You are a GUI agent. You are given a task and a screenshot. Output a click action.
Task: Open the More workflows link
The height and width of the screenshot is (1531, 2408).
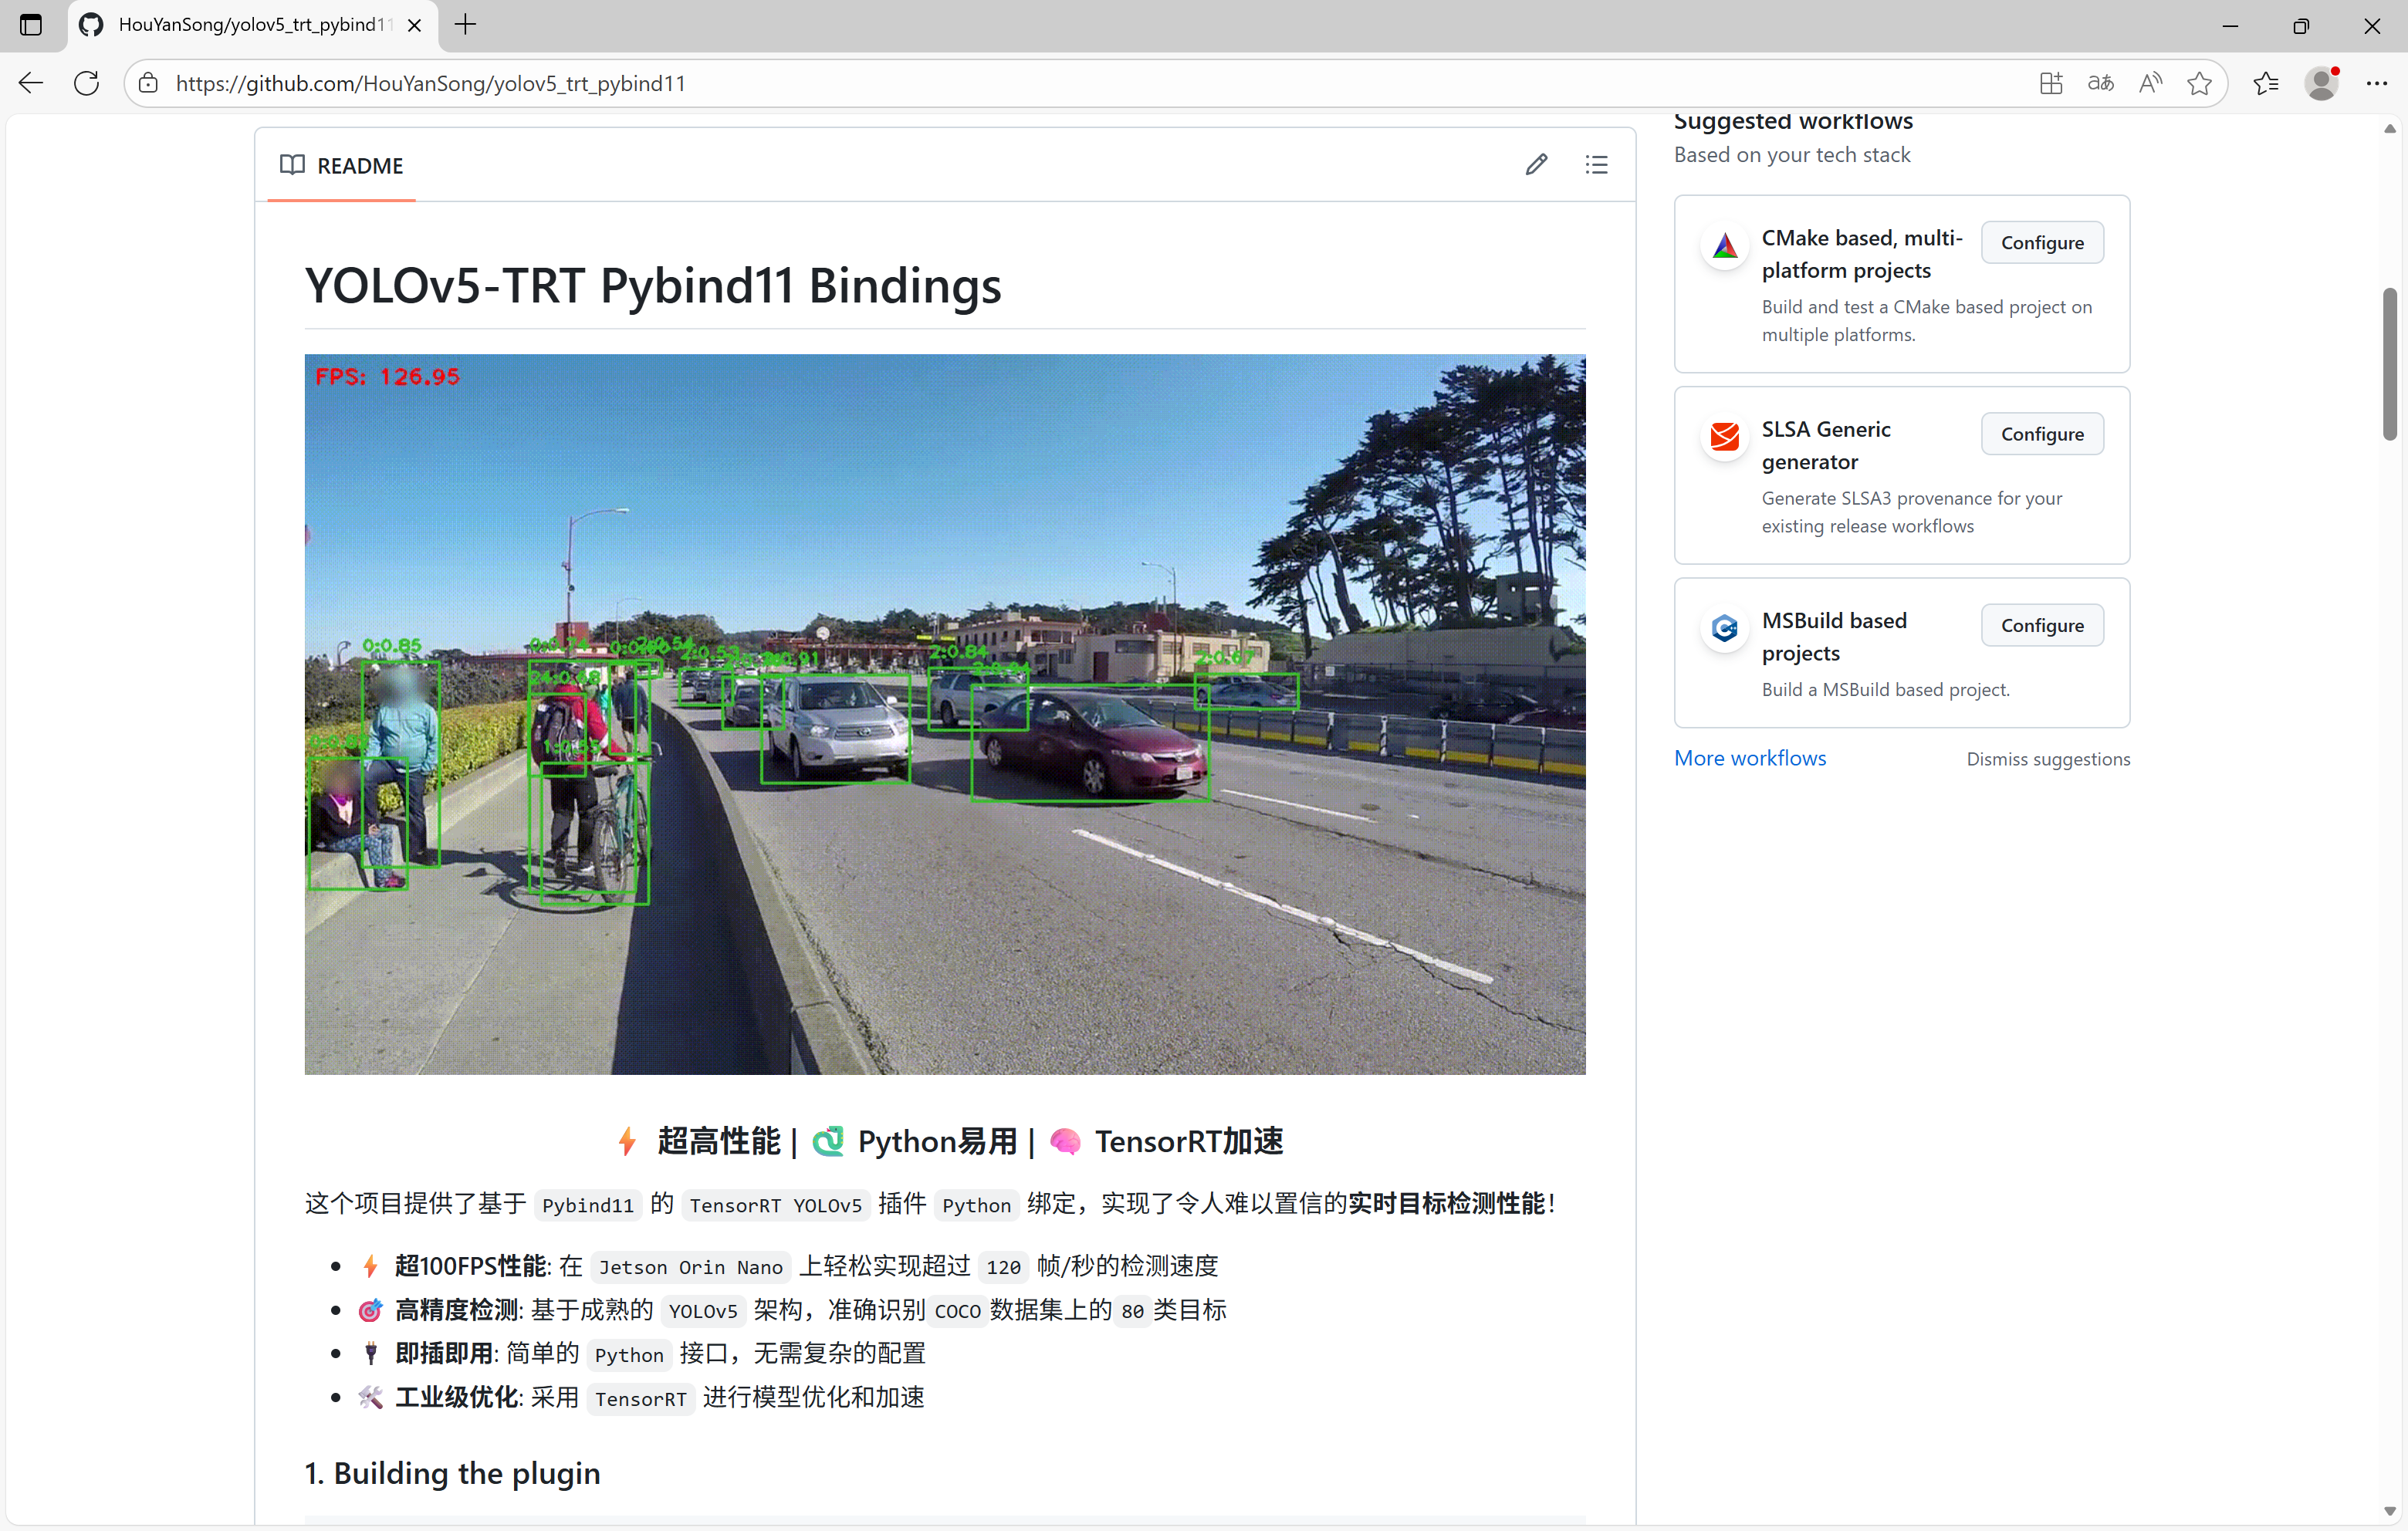click(x=1749, y=758)
